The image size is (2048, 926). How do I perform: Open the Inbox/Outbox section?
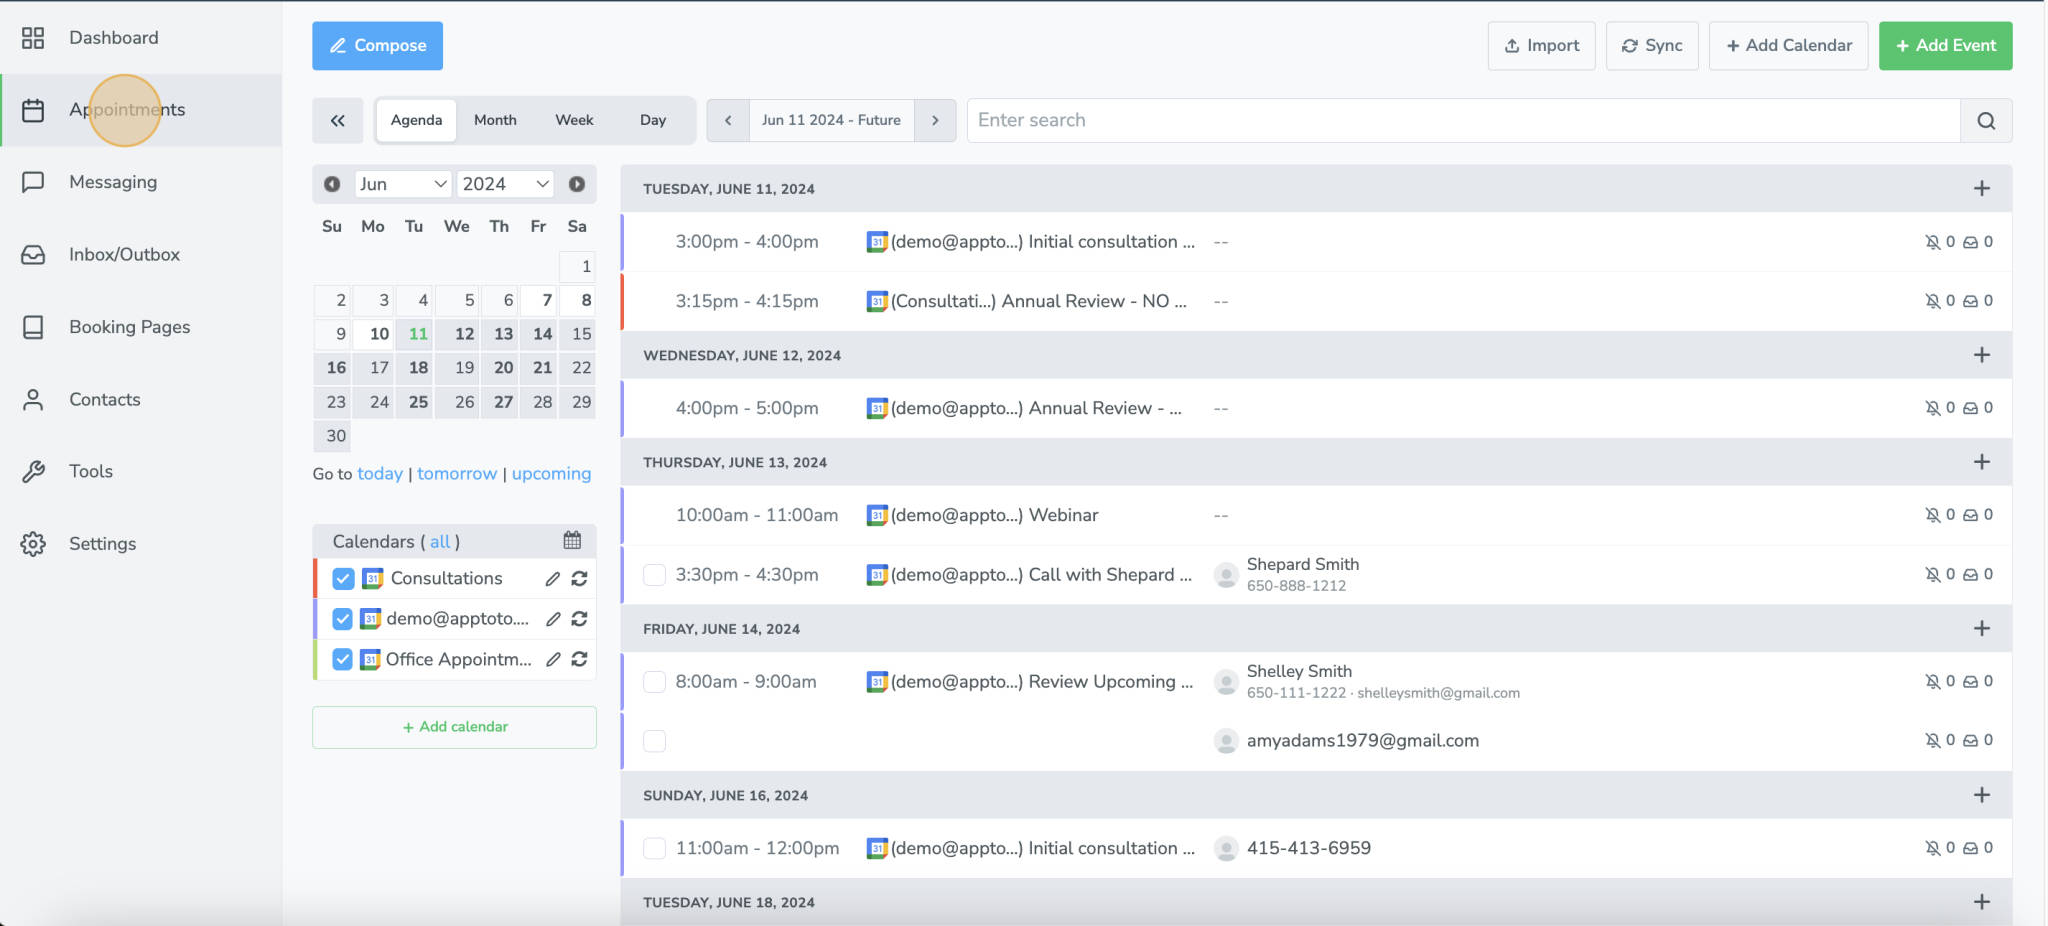(122, 254)
